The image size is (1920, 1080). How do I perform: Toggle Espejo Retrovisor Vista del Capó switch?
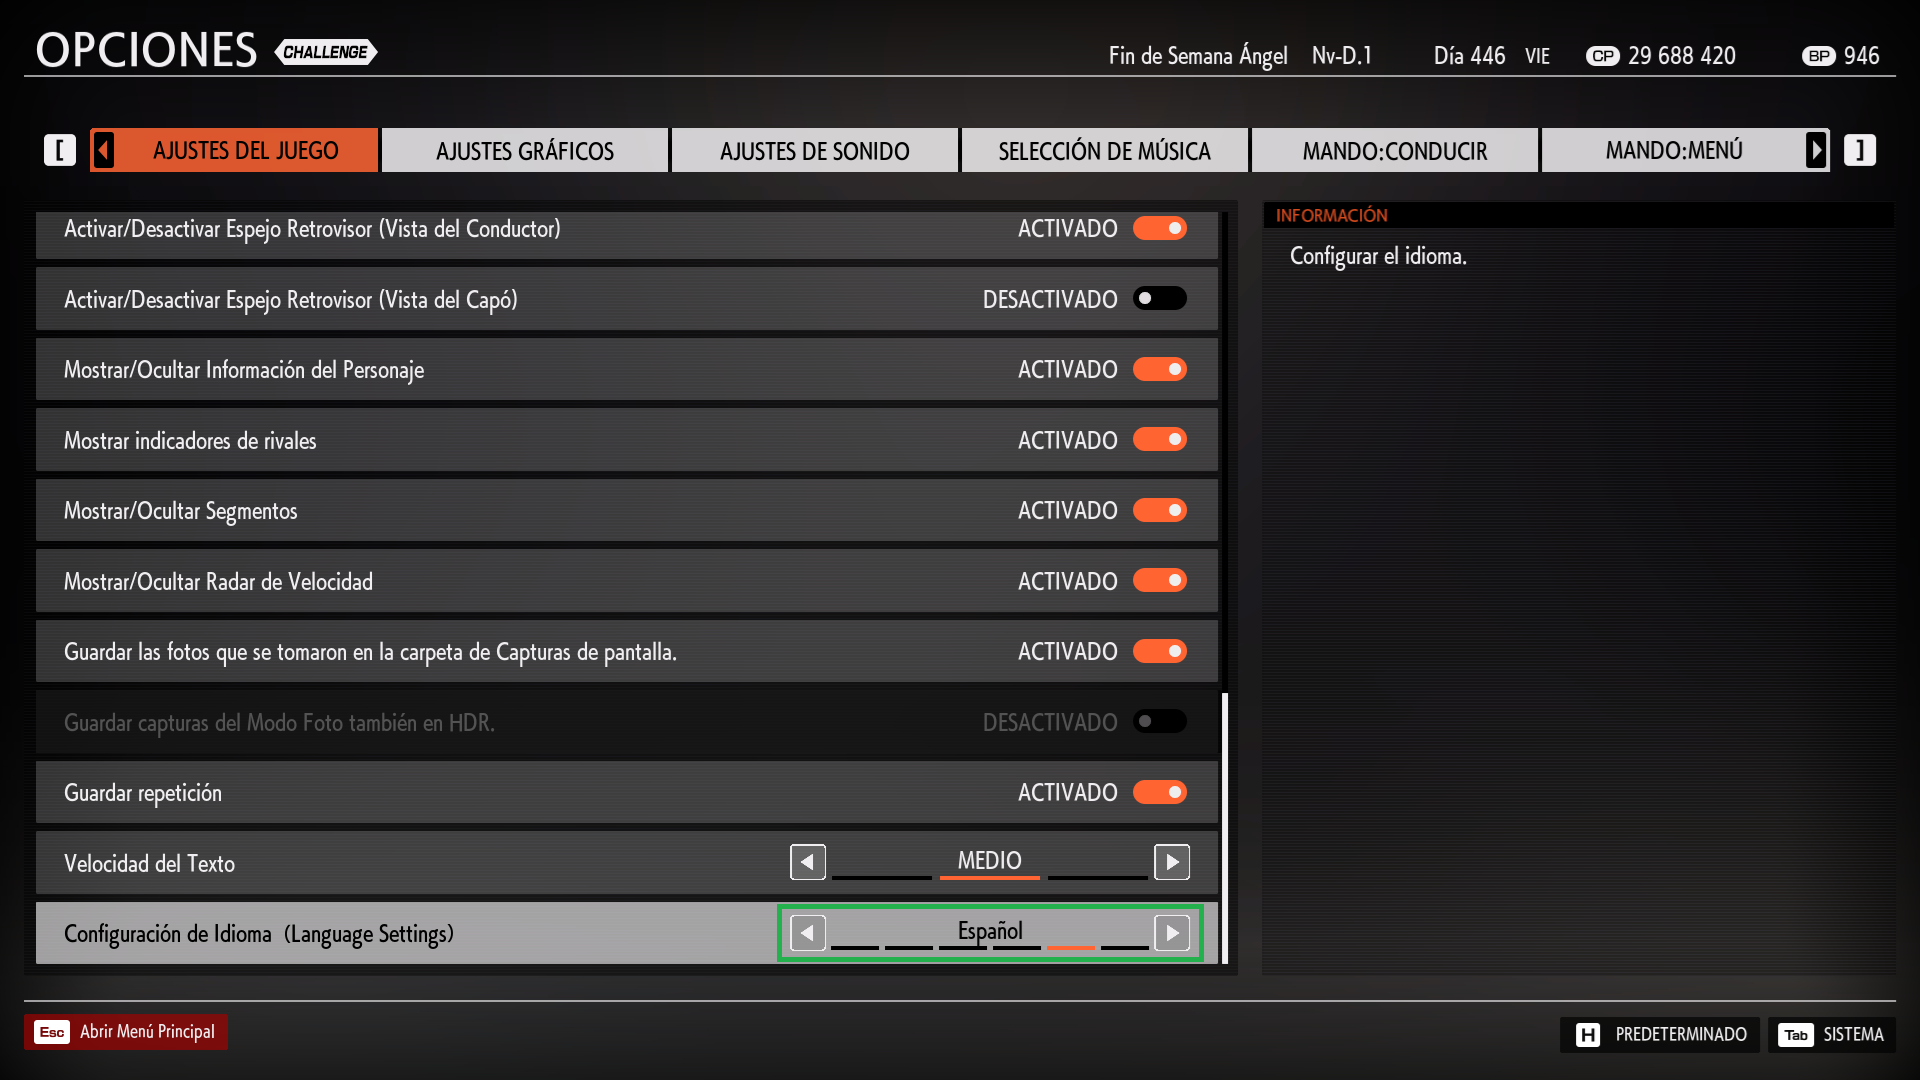click(1160, 298)
